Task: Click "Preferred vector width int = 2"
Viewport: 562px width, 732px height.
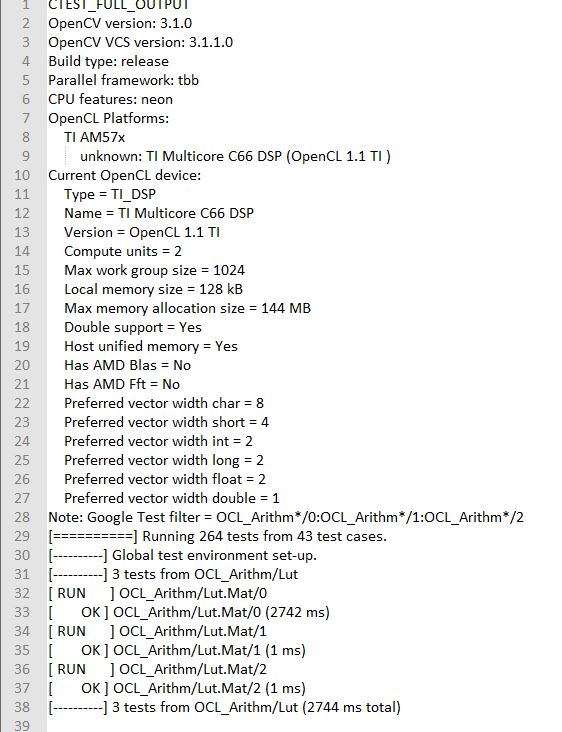Action: (158, 441)
